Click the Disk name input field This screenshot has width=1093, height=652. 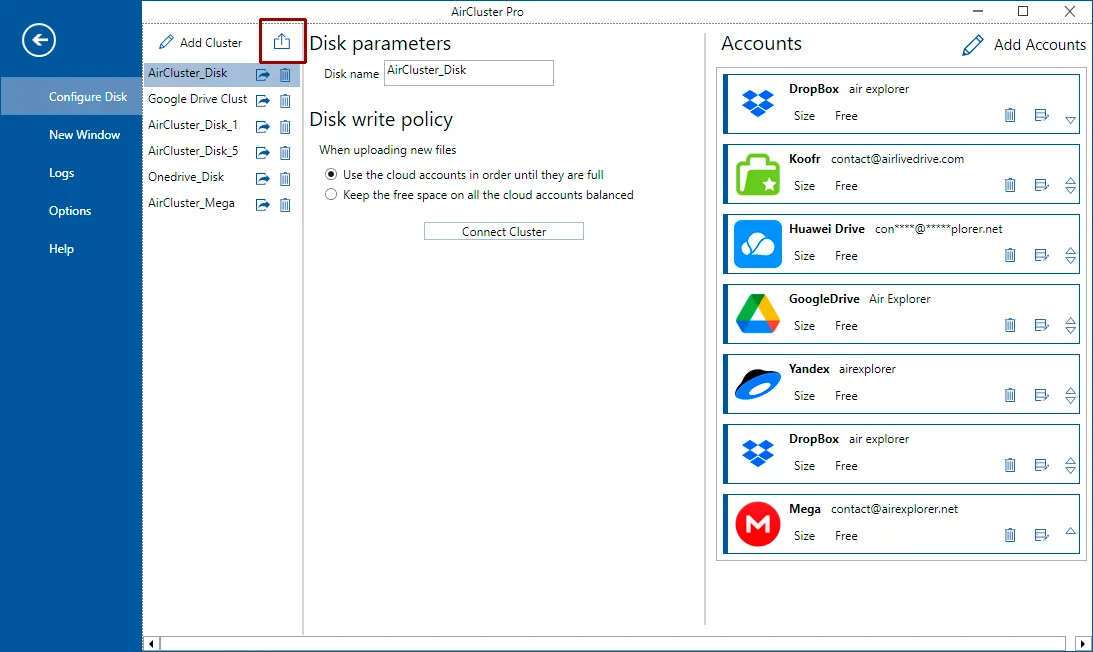[x=468, y=73]
